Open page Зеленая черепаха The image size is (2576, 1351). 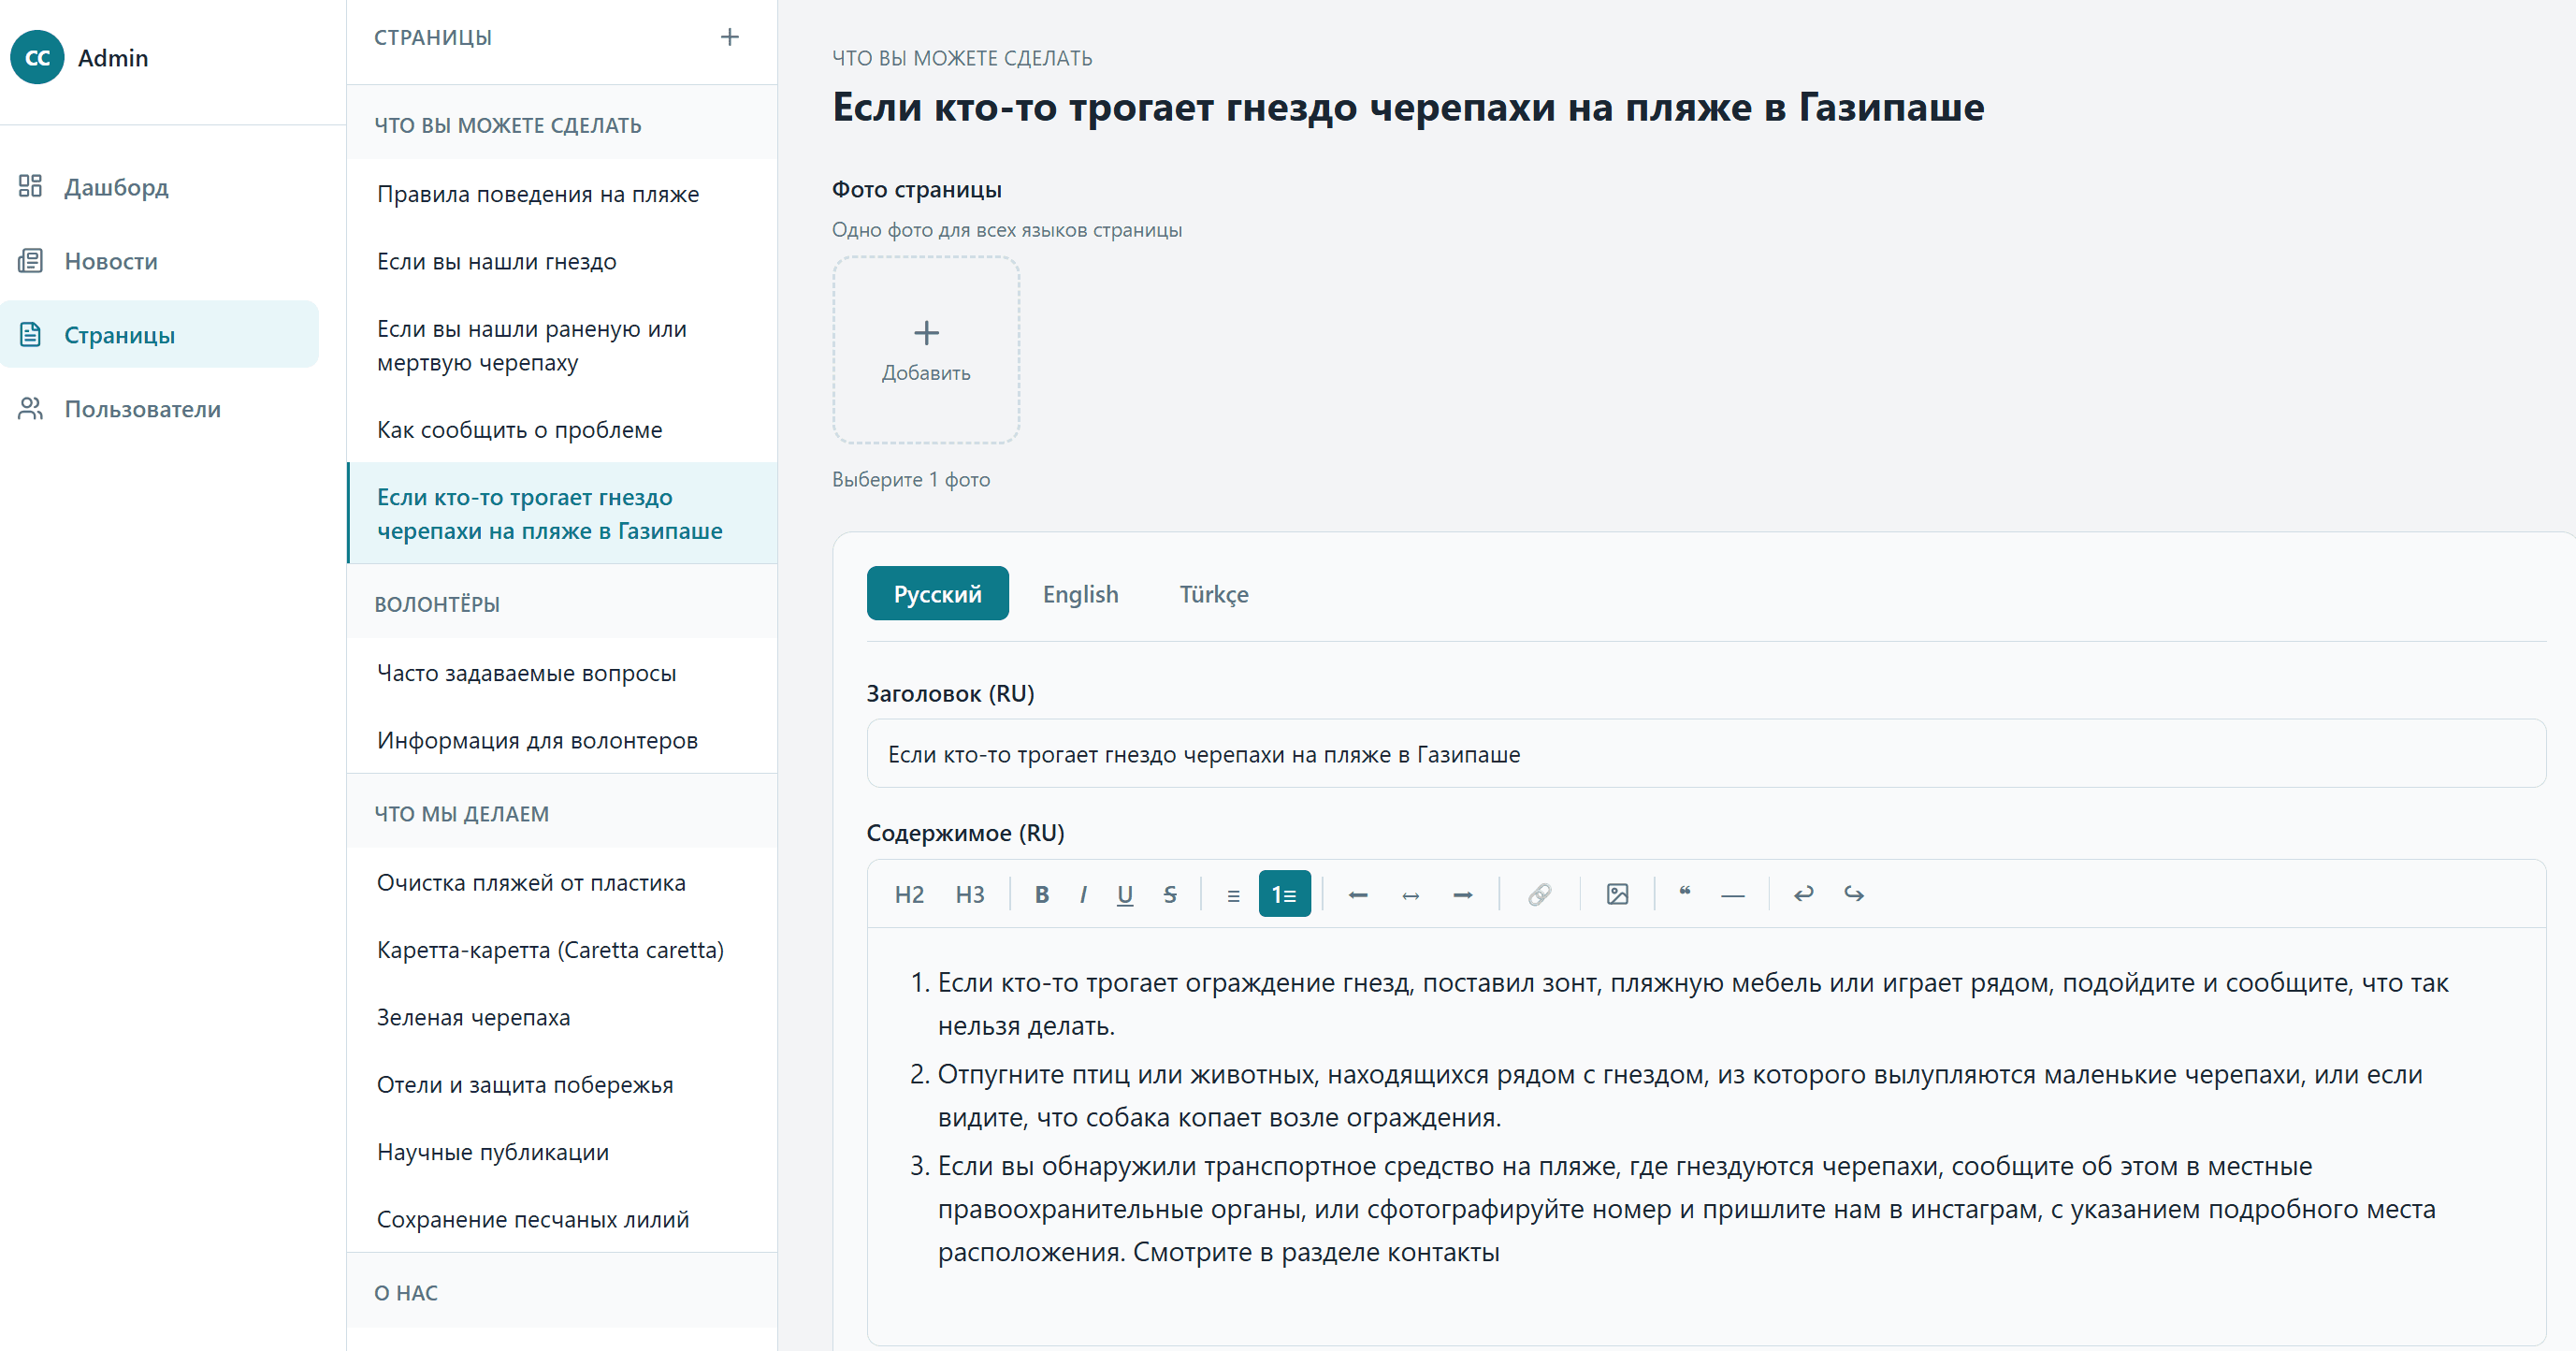(x=562, y=1017)
